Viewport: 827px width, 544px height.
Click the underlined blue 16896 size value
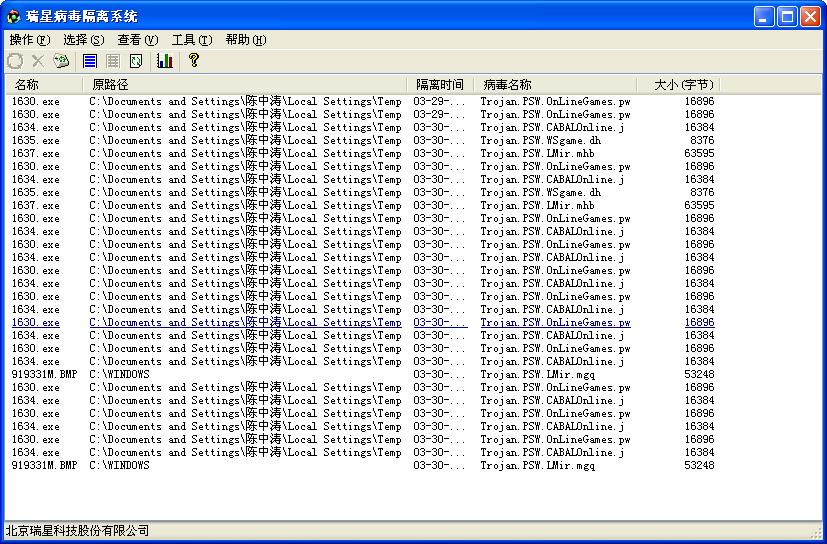click(x=699, y=322)
